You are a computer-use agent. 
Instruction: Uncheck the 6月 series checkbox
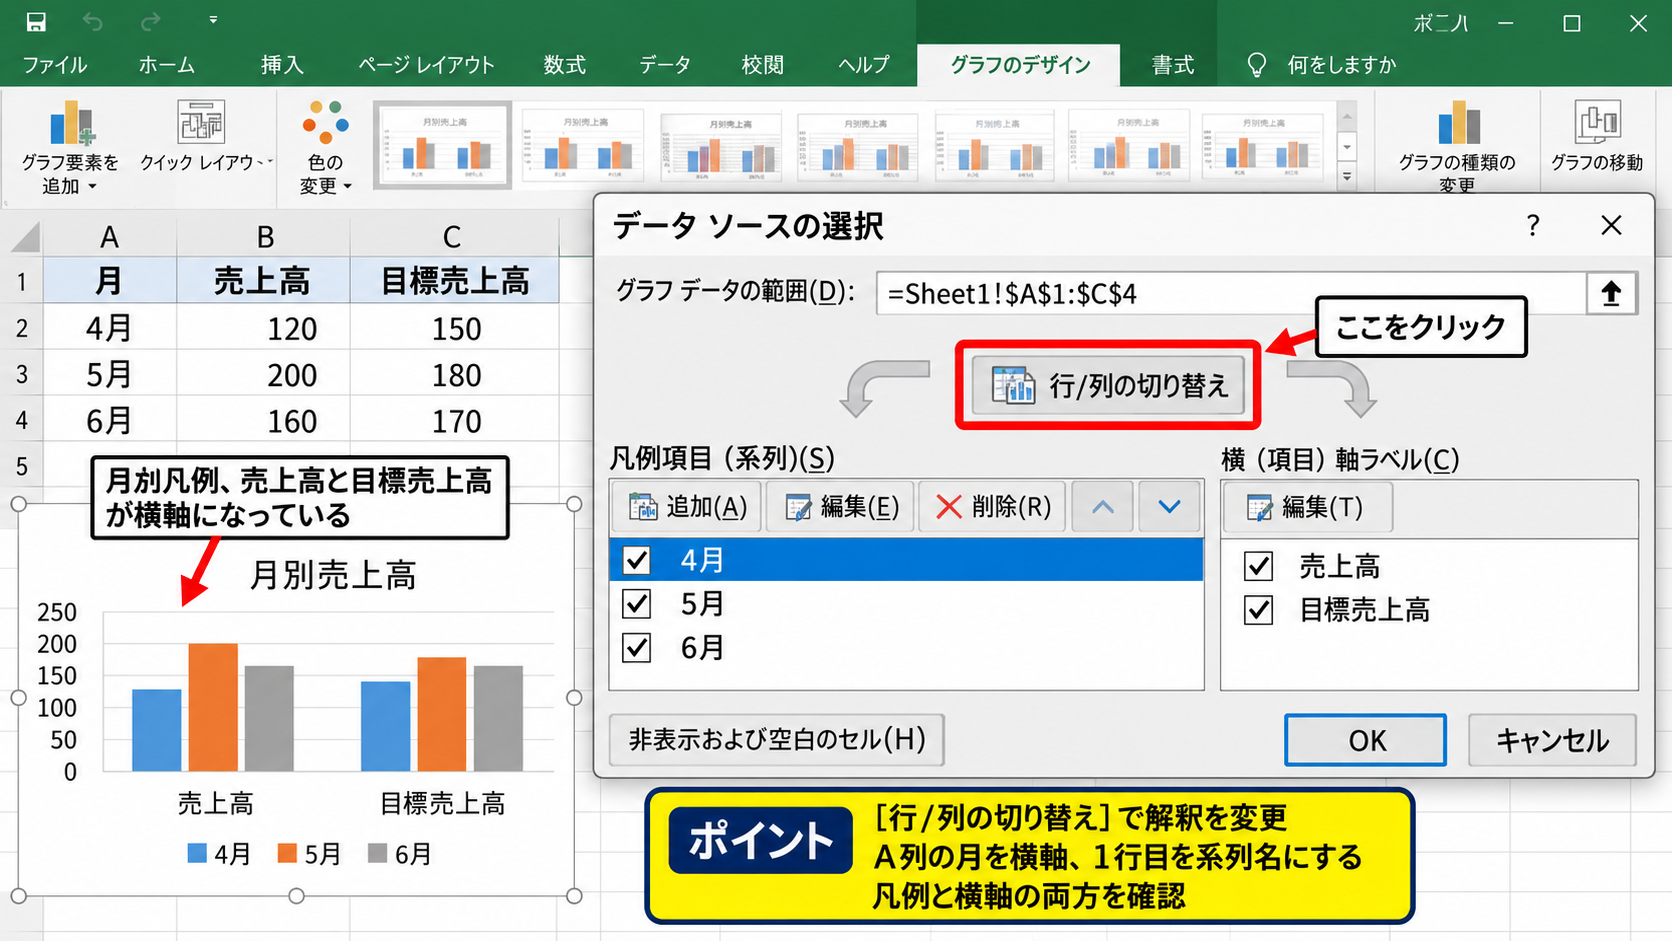(x=637, y=648)
